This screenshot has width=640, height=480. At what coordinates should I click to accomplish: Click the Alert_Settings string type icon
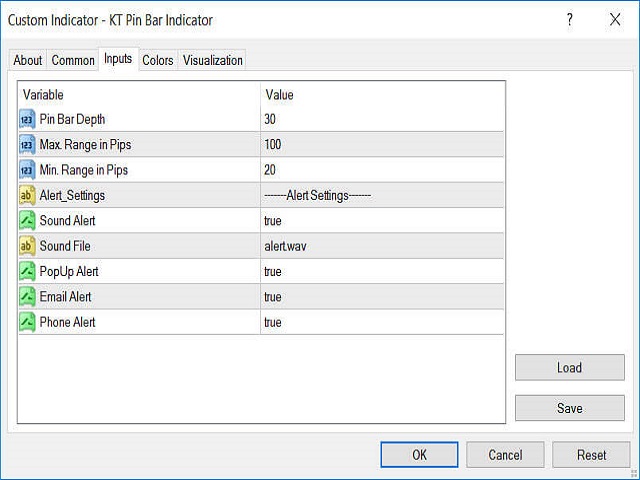pyautogui.click(x=28, y=196)
